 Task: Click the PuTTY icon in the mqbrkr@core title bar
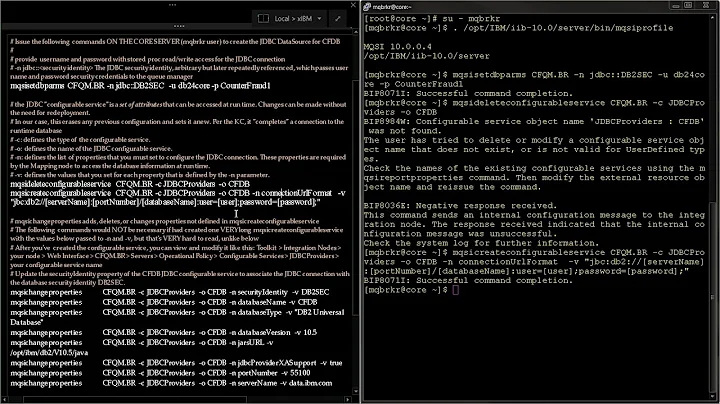click(x=367, y=6)
